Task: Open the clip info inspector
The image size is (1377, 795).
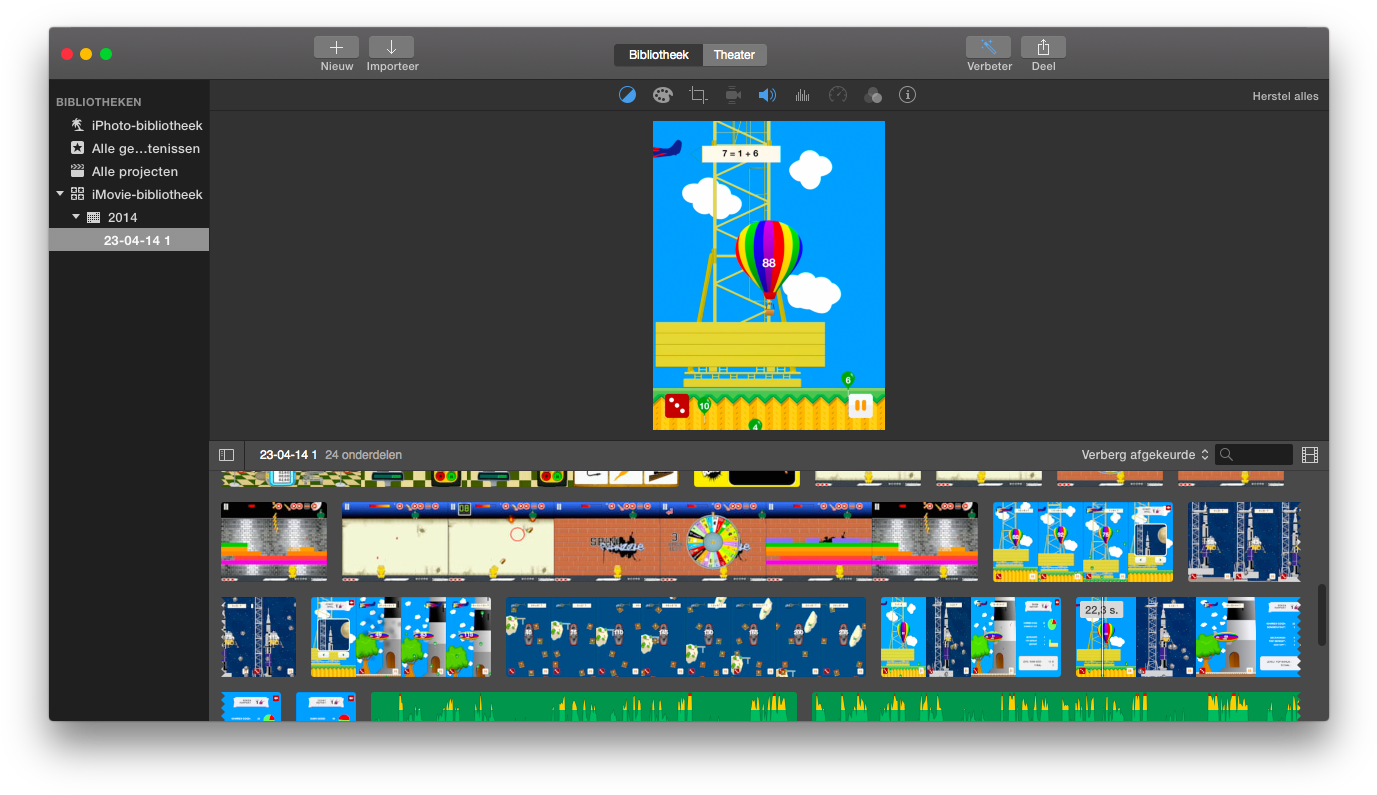Action: pyautogui.click(x=907, y=95)
